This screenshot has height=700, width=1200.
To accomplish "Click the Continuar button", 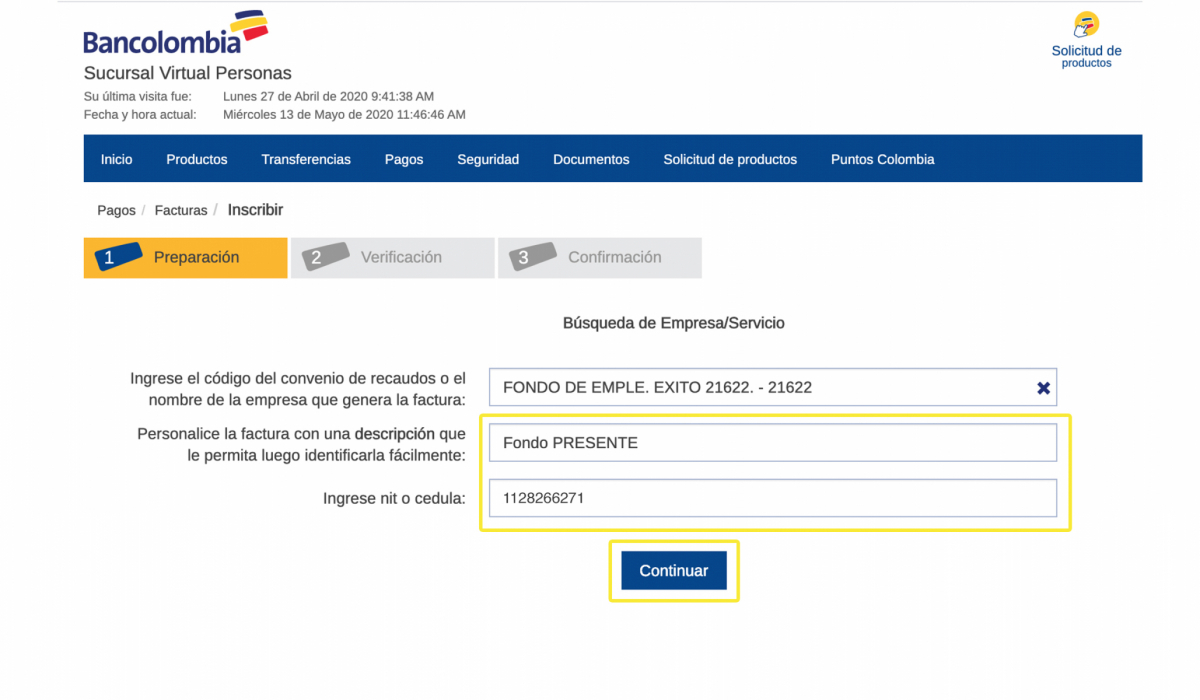I will [x=674, y=570].
